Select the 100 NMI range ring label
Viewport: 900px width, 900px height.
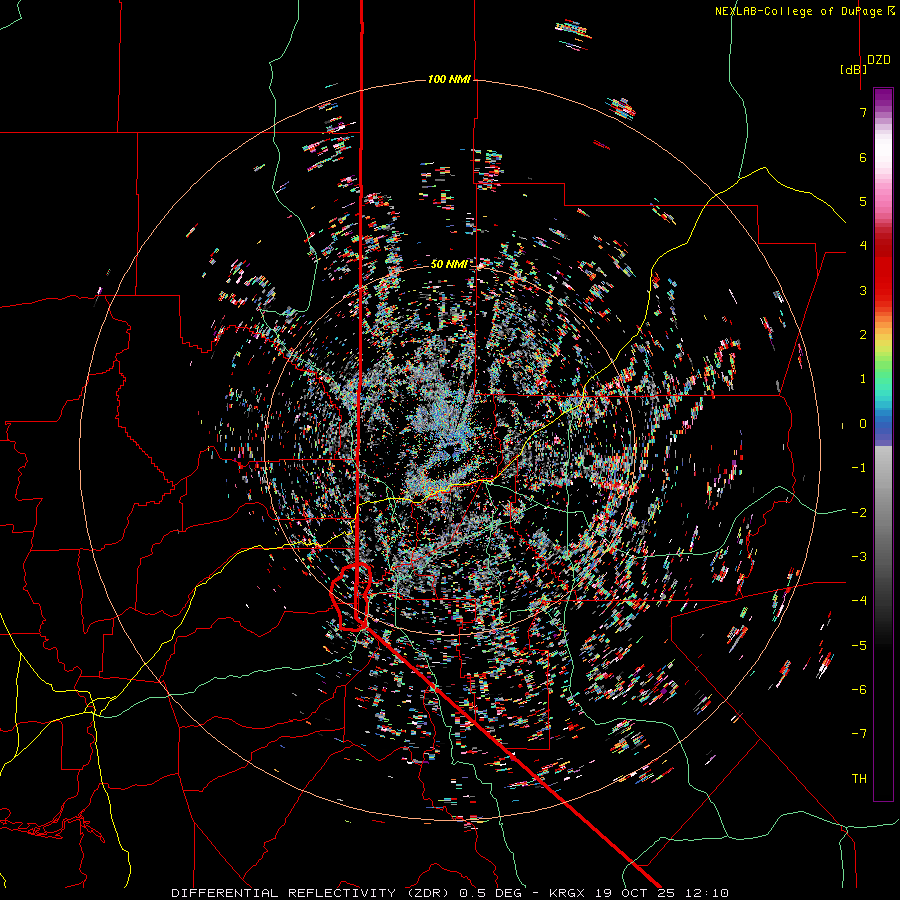pyautogui.click(x=449, y=79)
